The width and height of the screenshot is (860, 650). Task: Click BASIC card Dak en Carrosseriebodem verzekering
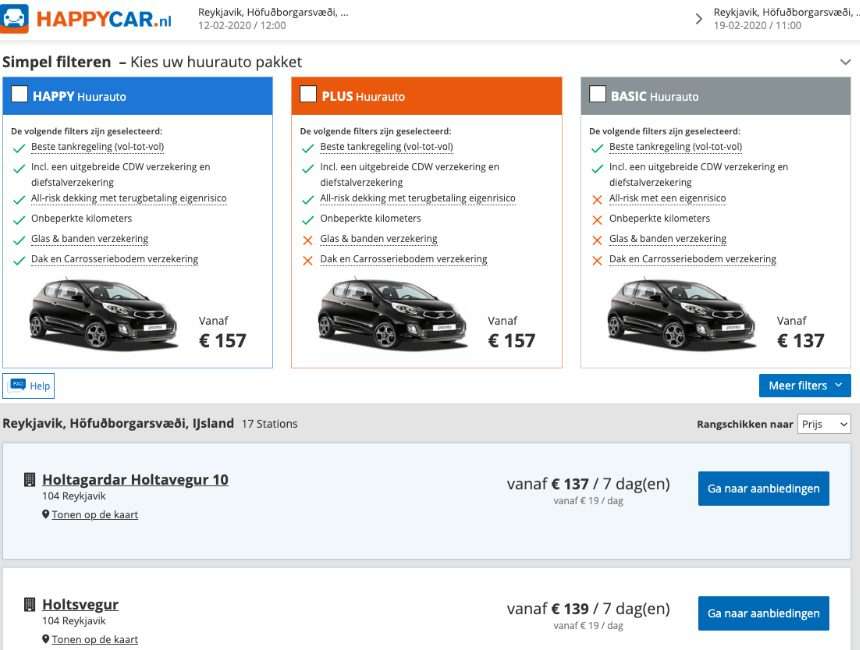693,259
